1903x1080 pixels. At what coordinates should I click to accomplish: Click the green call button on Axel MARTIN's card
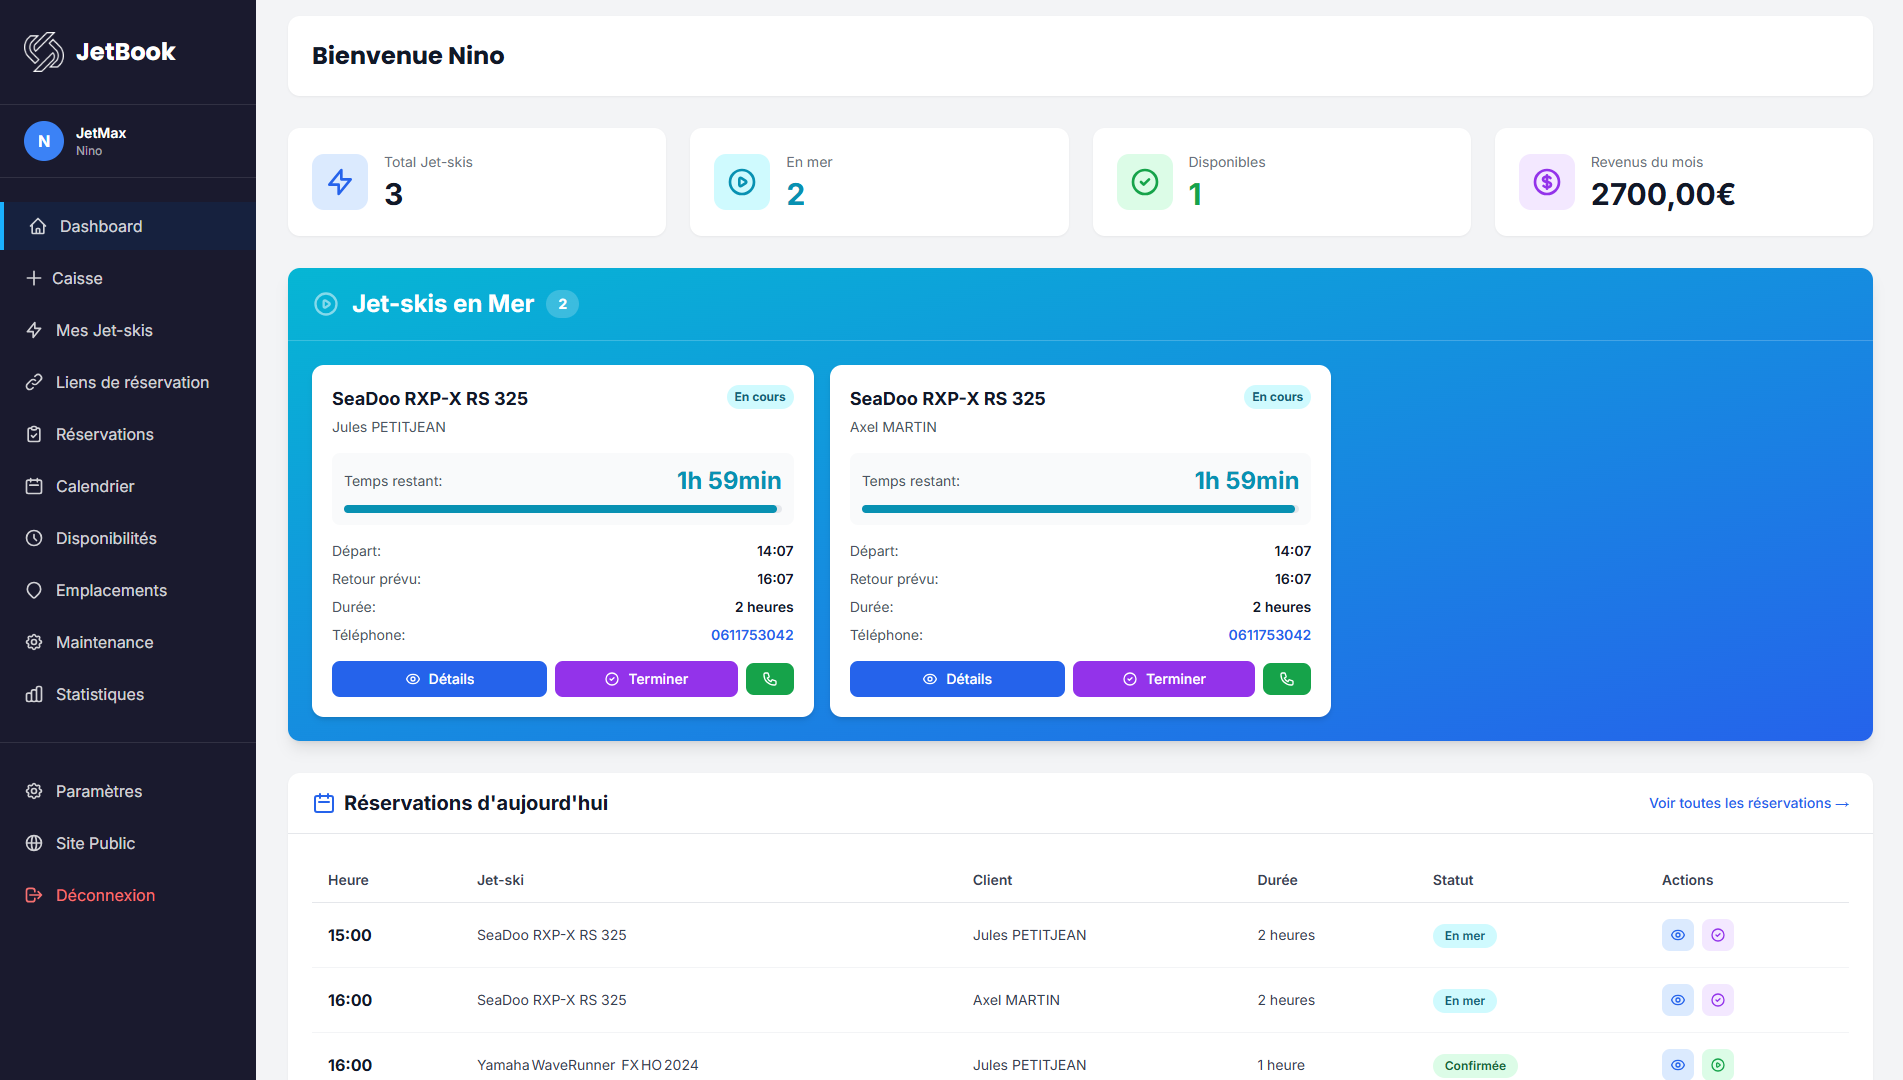coord(1286,679)
